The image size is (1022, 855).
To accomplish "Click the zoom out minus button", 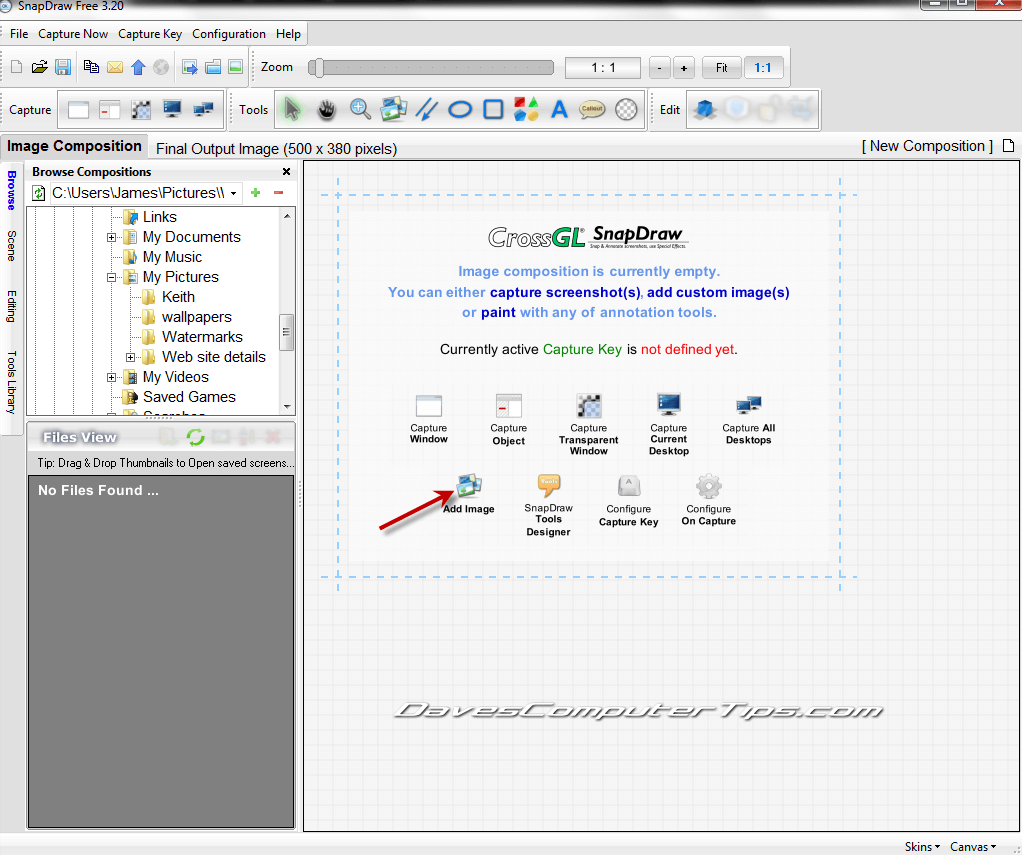I will (x=660, y=68).
